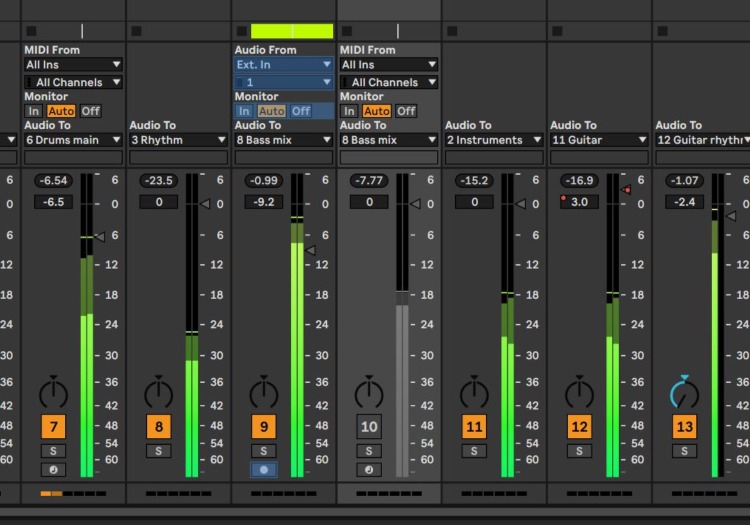Open the Audio From Ext. In dropdown
The height and width of the screenshot is (525, 750).
point(284,65)
